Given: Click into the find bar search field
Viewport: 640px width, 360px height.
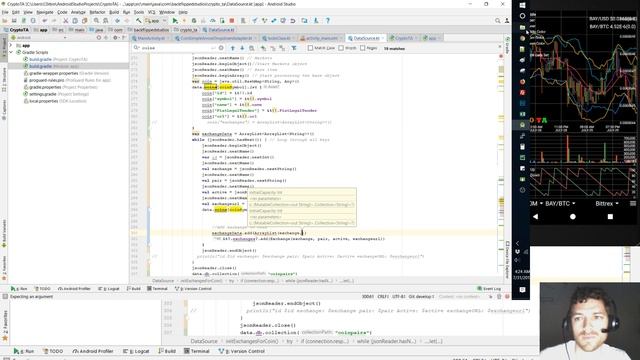Looking at the screenshot, I should tap(176, 48).
